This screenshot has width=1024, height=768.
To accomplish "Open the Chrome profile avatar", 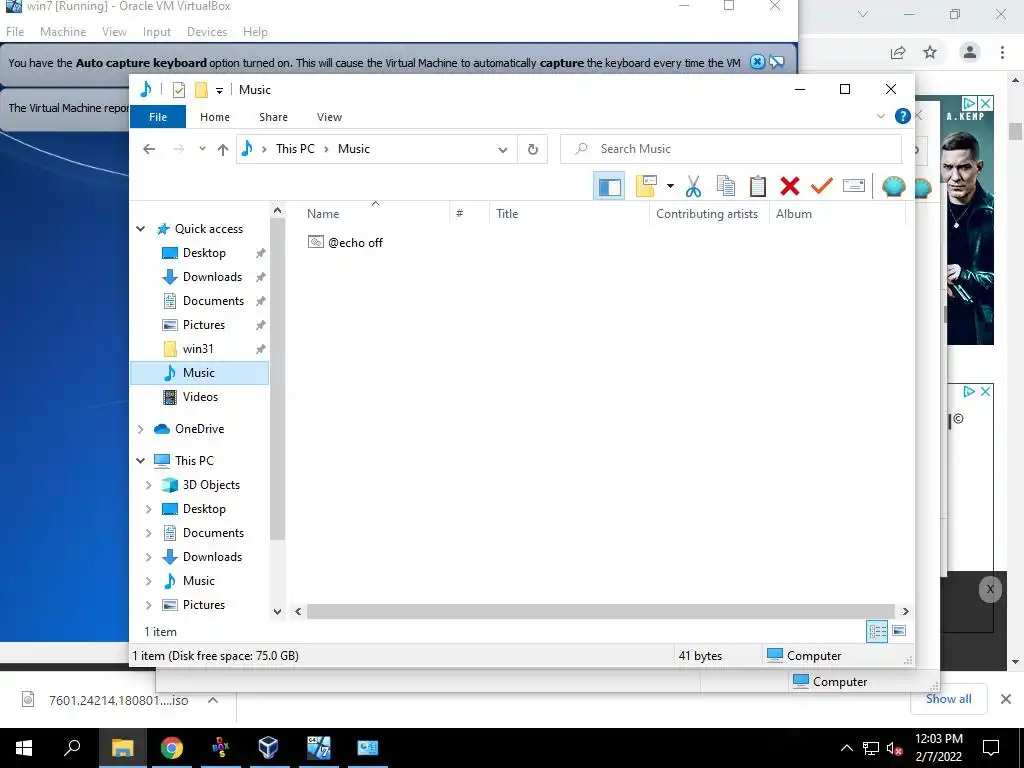I will pos(970,52).
